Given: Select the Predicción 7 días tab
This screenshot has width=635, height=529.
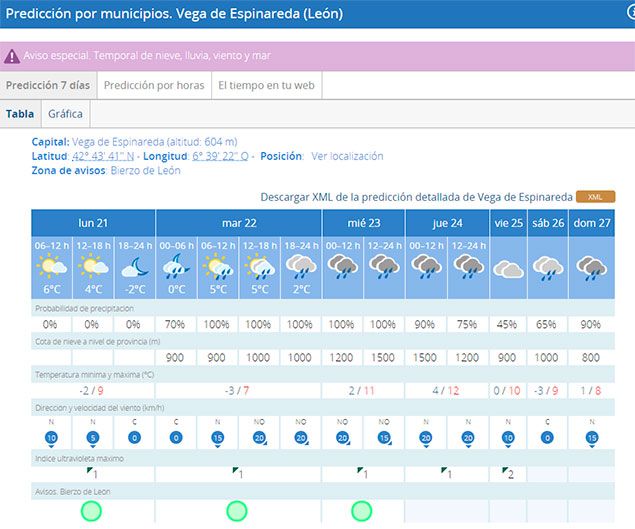Looking at the screenshot, I should (48, 86).
